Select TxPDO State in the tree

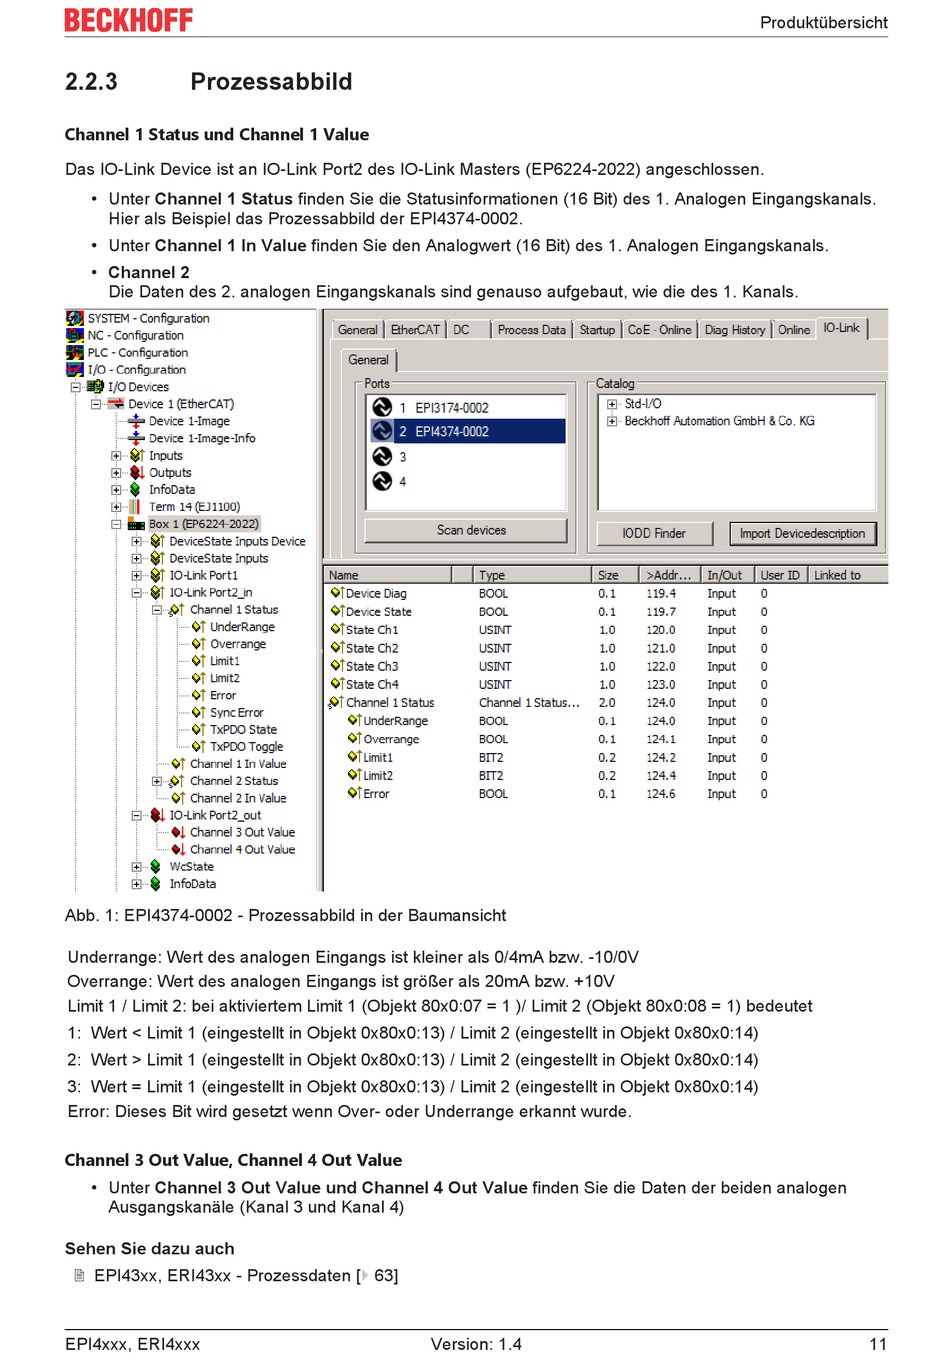pyautogui.click(x=243, y=729)
